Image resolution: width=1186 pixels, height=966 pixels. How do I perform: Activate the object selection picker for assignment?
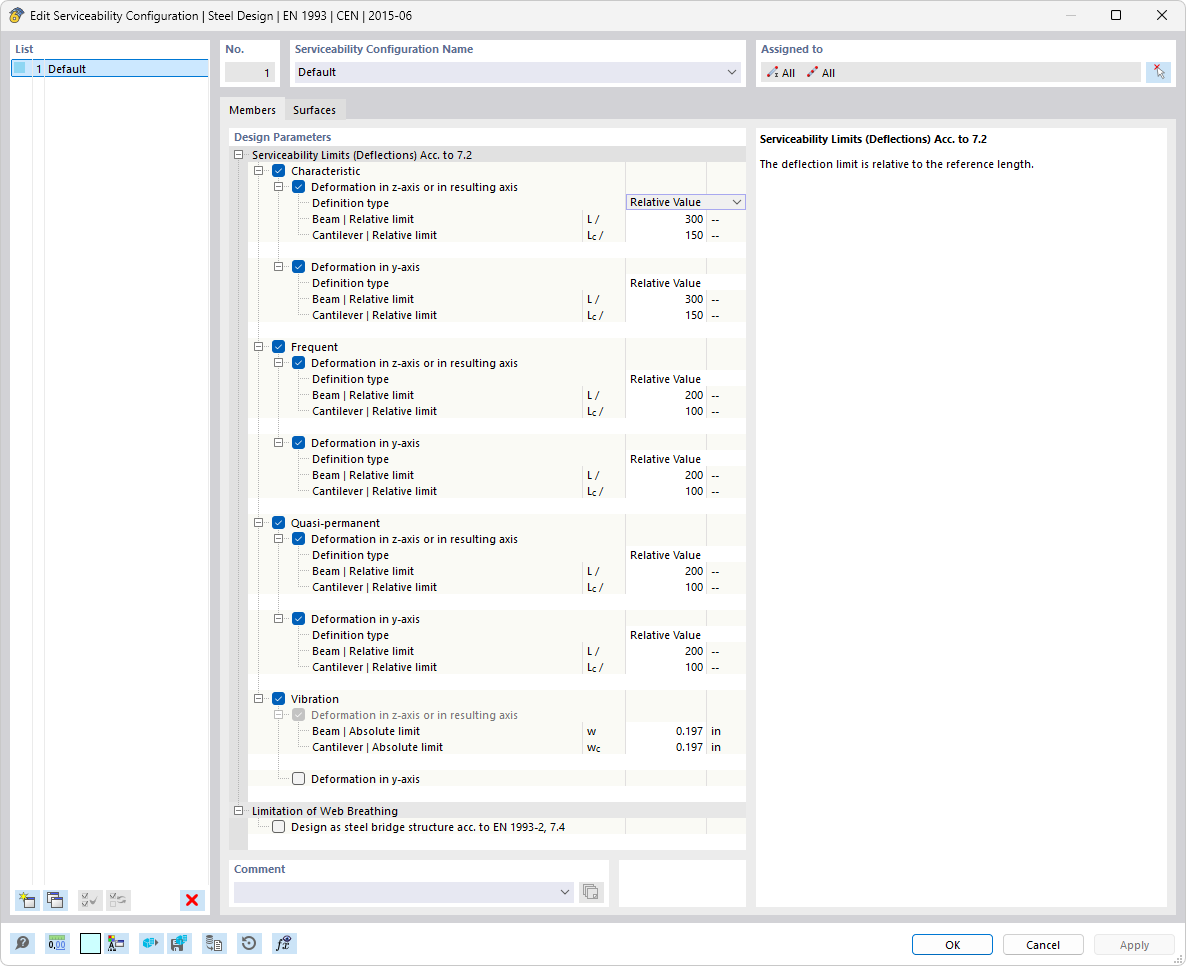tap(1158, 71)
